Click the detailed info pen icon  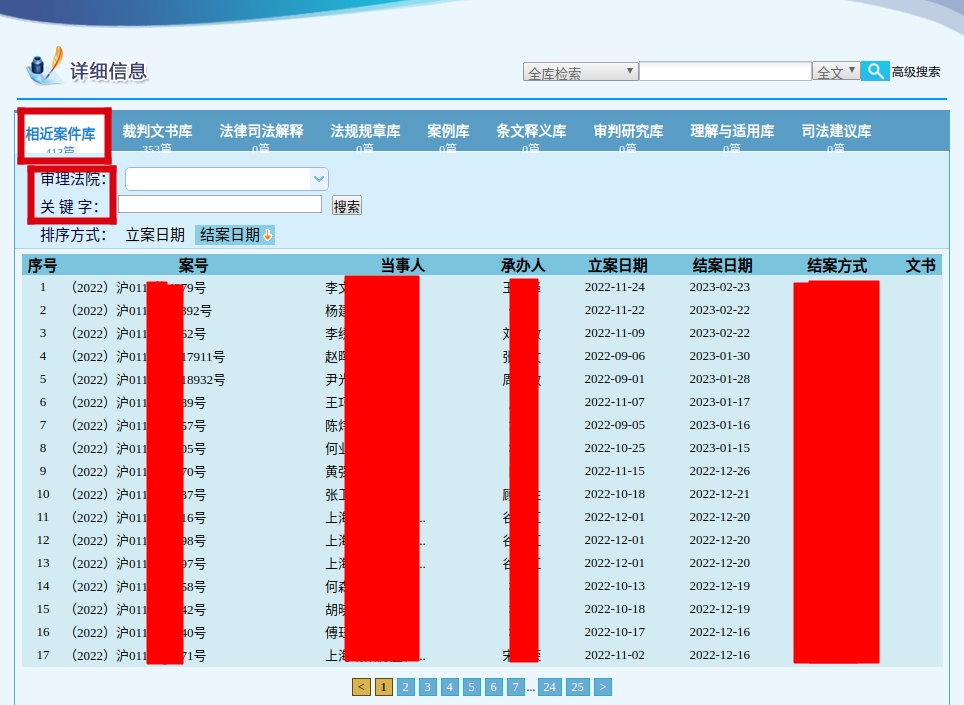click(44, 67)
